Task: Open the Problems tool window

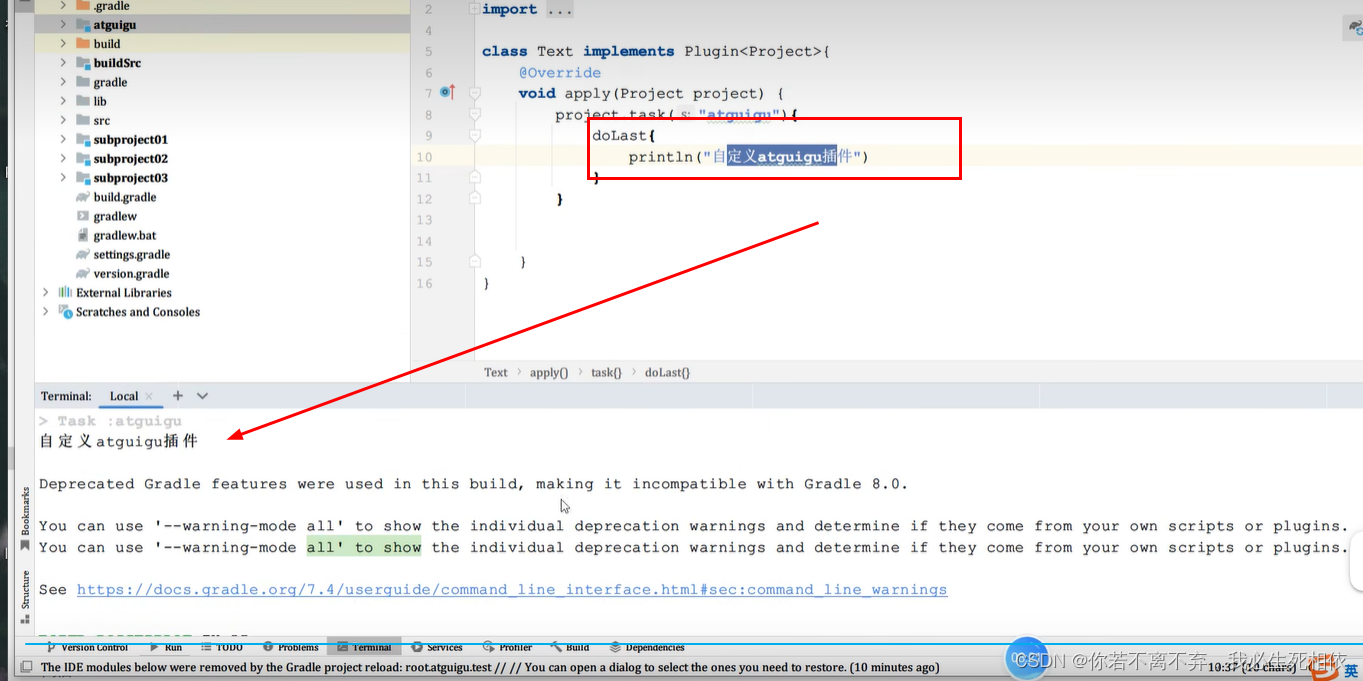Action: pos(289,647)
